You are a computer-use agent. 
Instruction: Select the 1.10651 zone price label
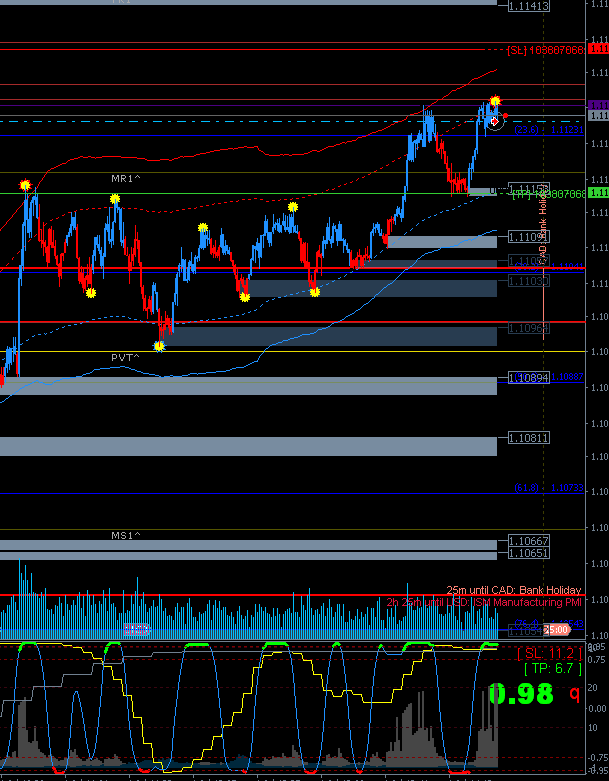(529, 553)
